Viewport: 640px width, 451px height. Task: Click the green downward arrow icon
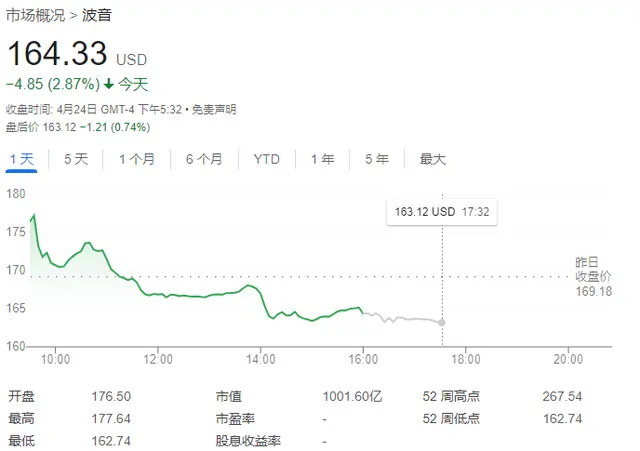(x=108, y=84)
